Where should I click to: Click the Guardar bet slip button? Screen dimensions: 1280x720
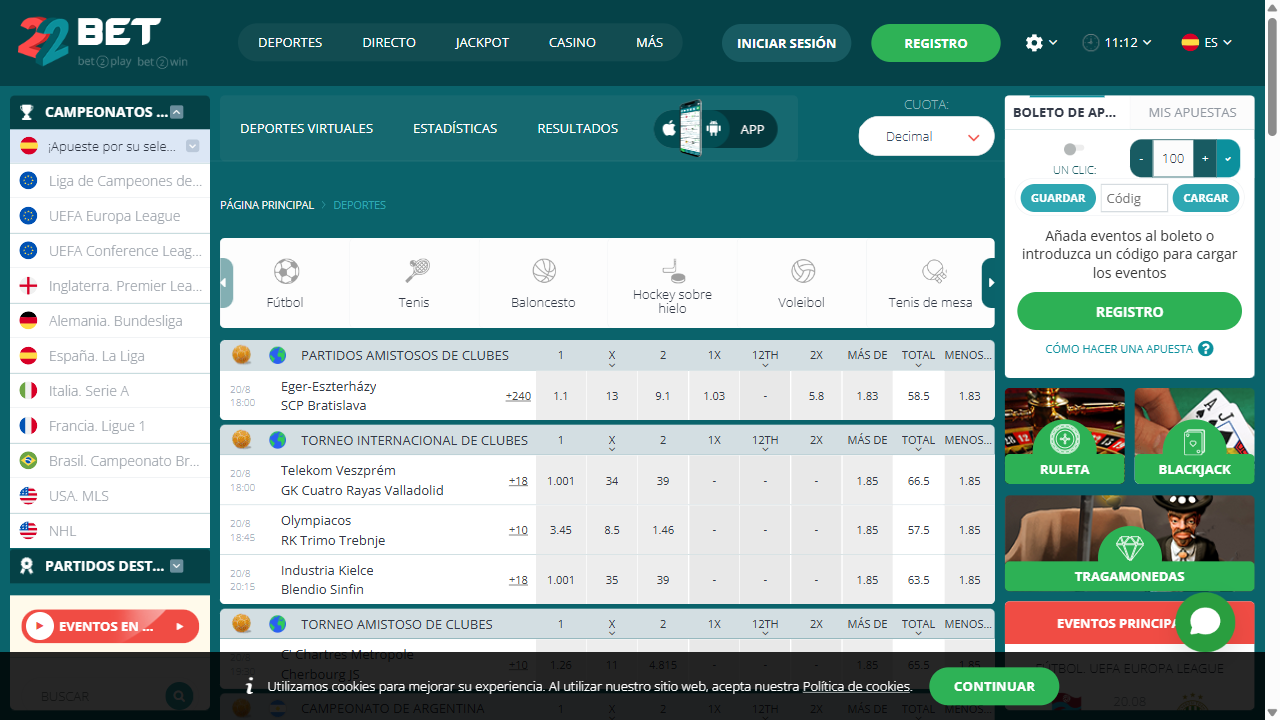[1058, 198]
